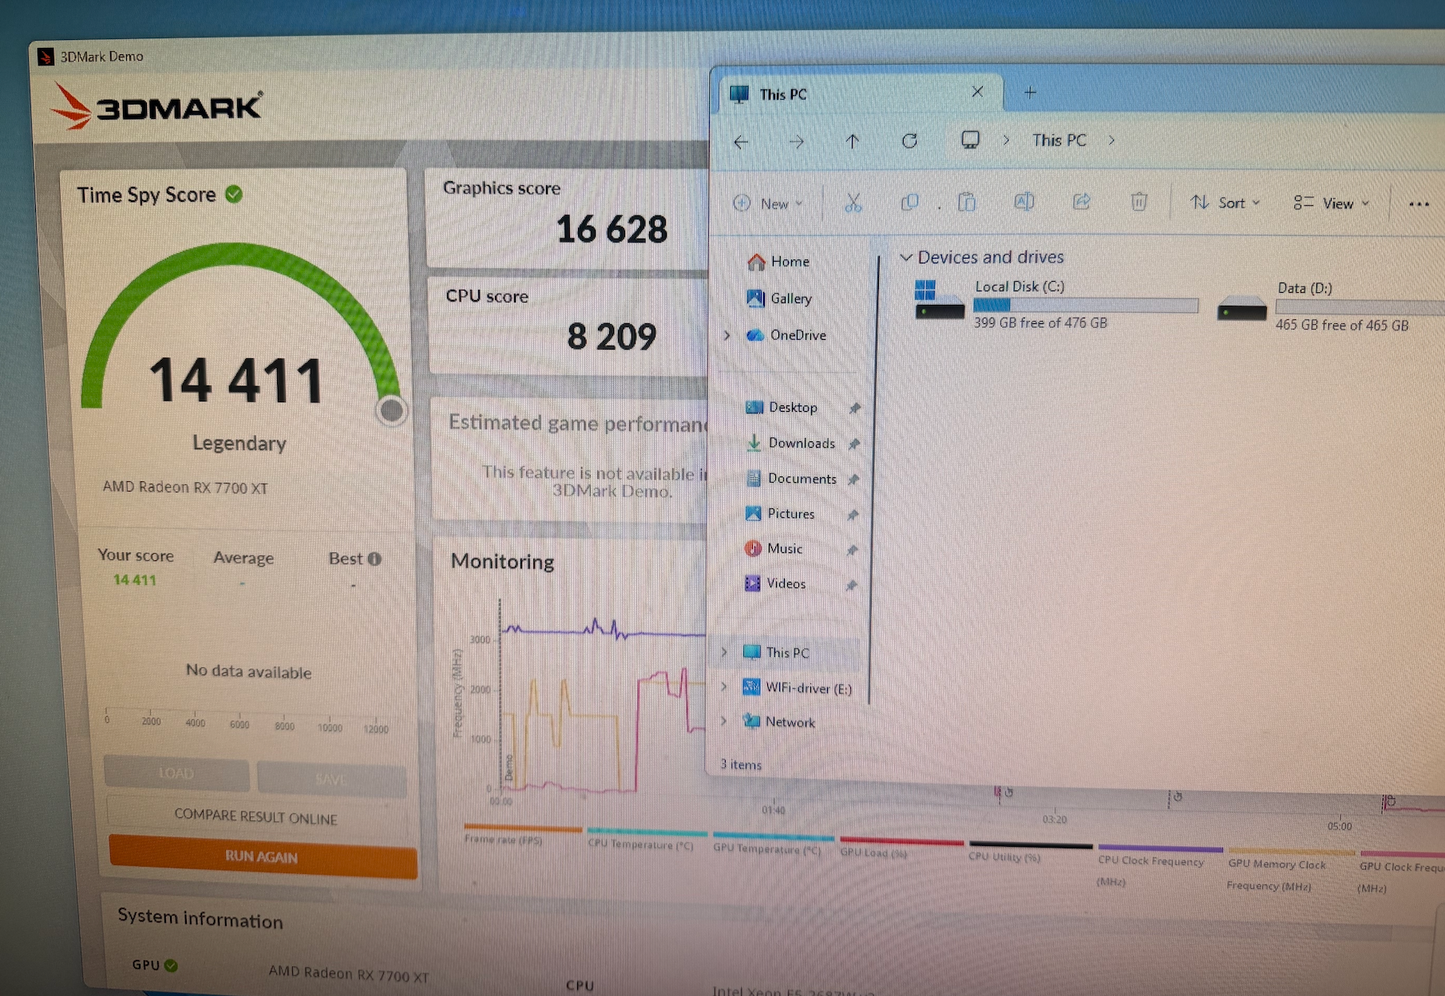Select WiFi-driver (E:) in the sidebar
The image size is (1445, 996).
797,687
